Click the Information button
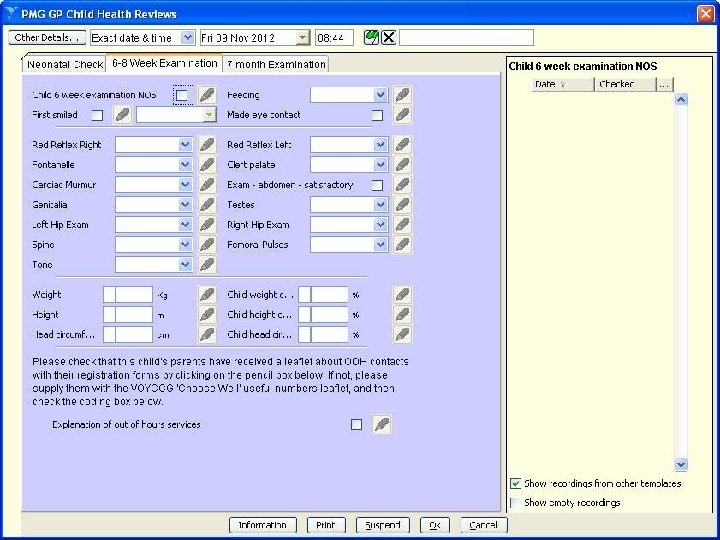Screen dimensions: 720x540 [263, 525]
